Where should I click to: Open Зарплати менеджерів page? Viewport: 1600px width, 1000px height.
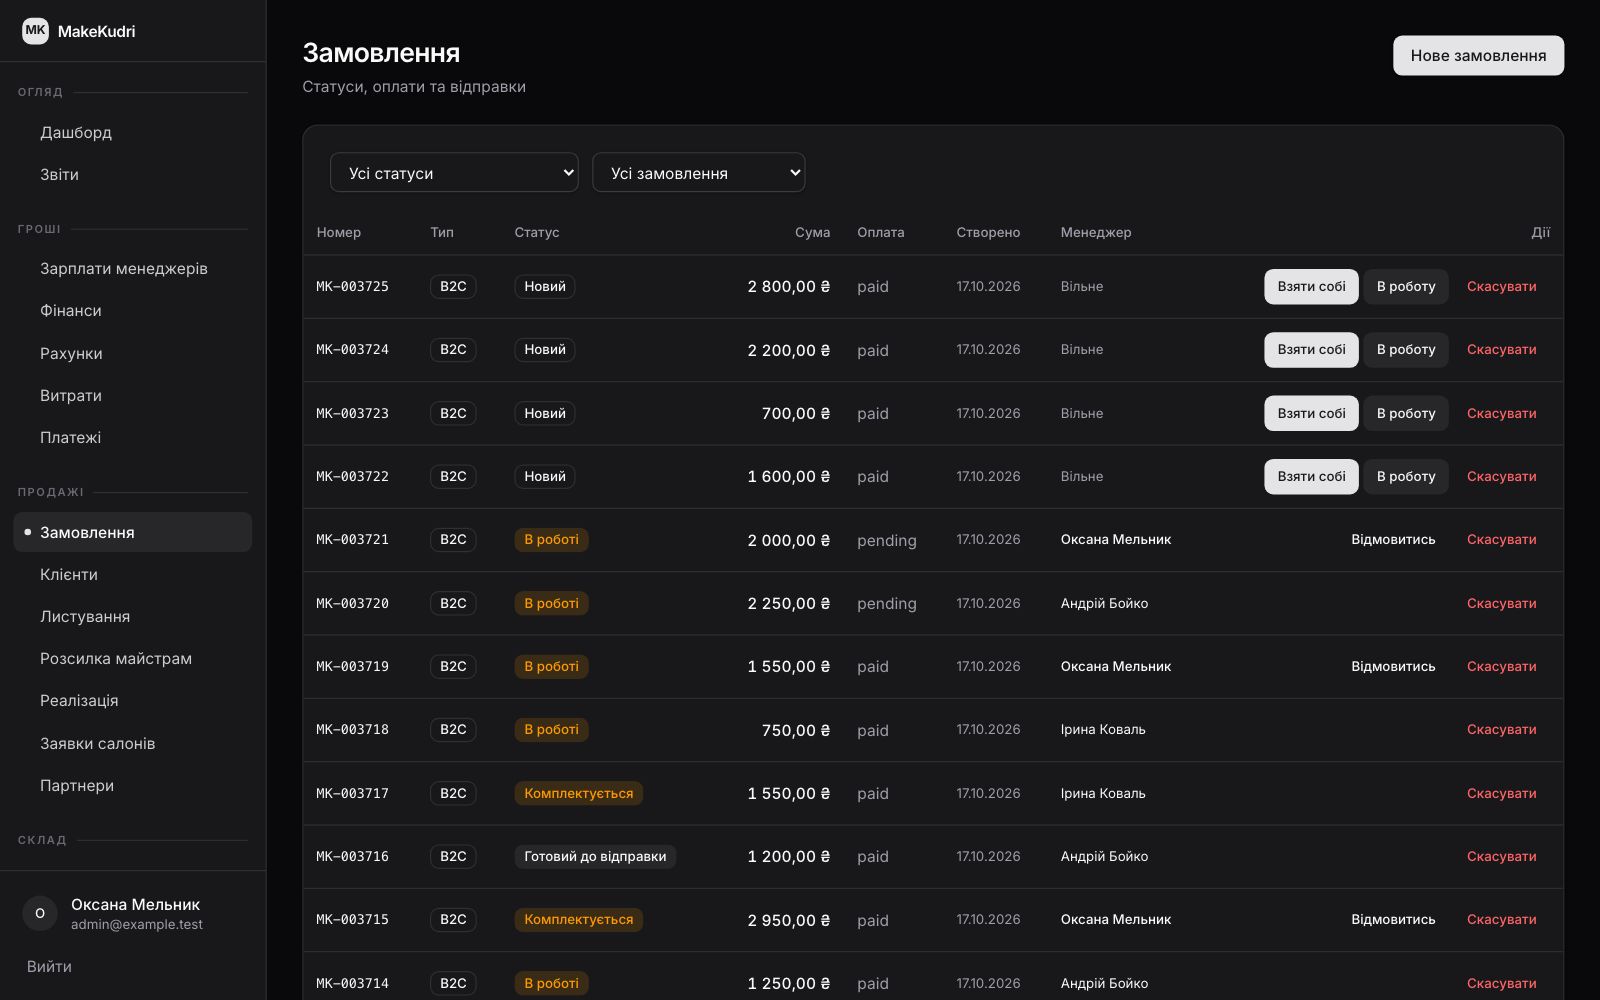pyautogui.click(x=132, y=268)
